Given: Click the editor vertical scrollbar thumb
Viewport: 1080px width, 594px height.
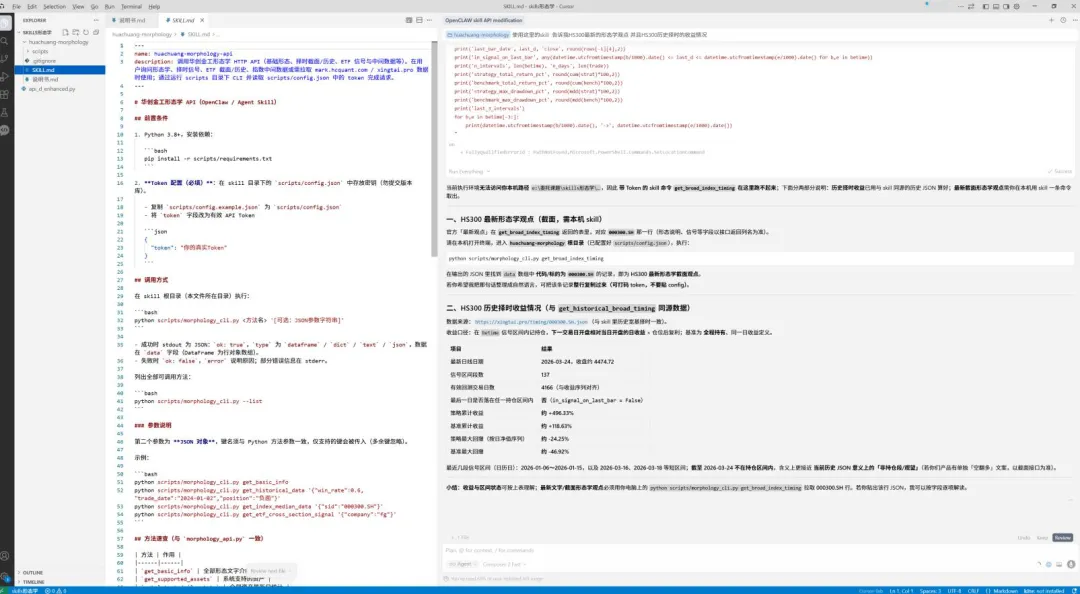Looking at the screenshot, I should pyautogui.click(x=434, y=148).
